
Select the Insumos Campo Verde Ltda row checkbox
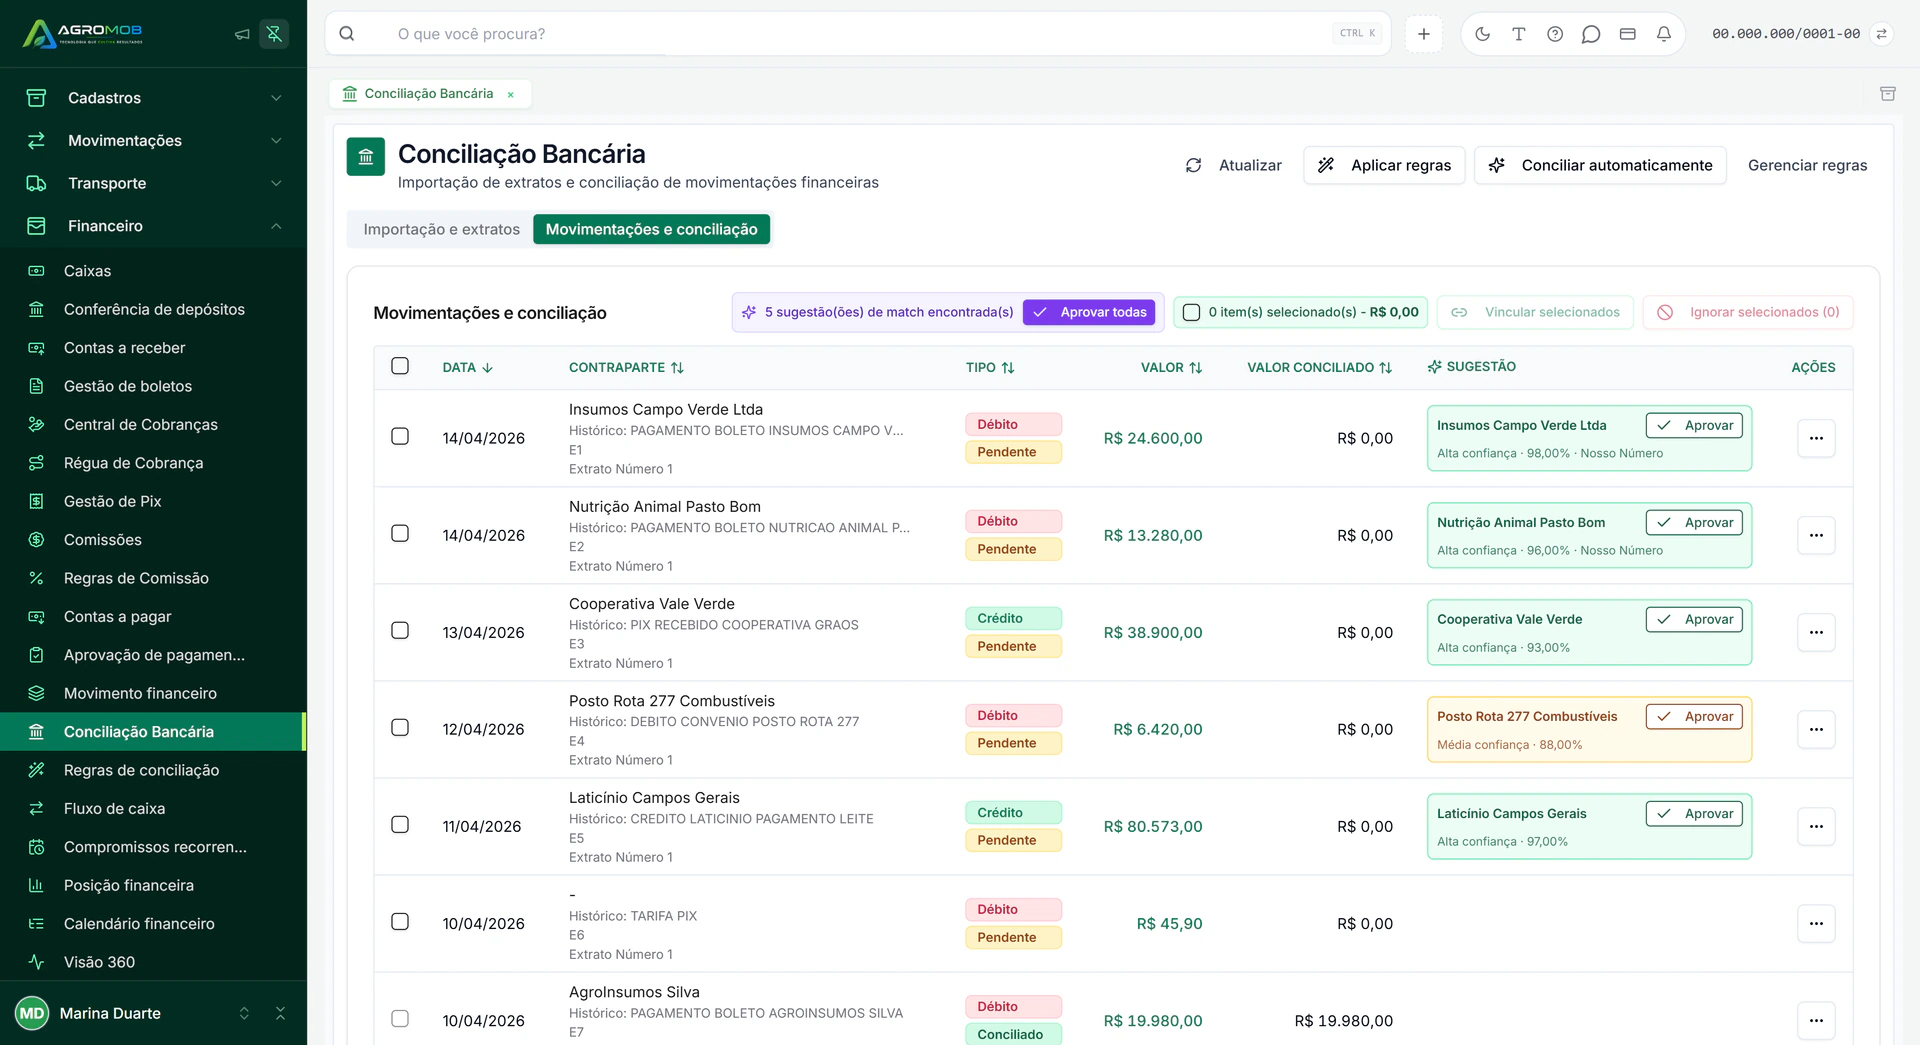click(400, 436)
